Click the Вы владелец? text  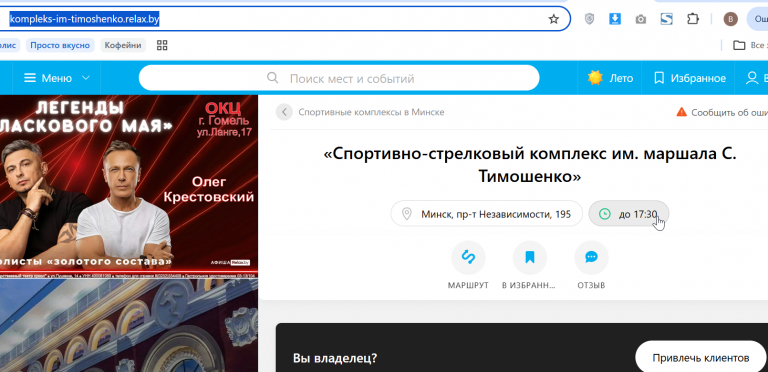pos(335,358)
